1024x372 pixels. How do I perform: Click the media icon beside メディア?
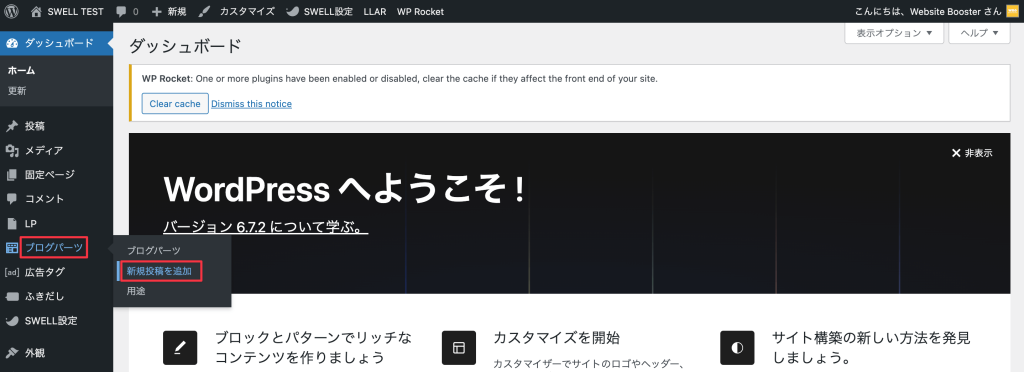pos(12,151)
